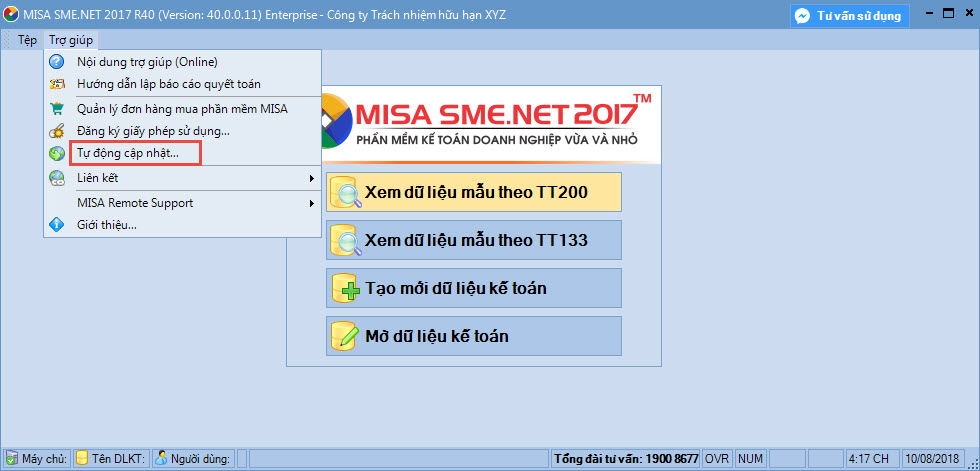Click the shopping cart icon

point(57,109)
